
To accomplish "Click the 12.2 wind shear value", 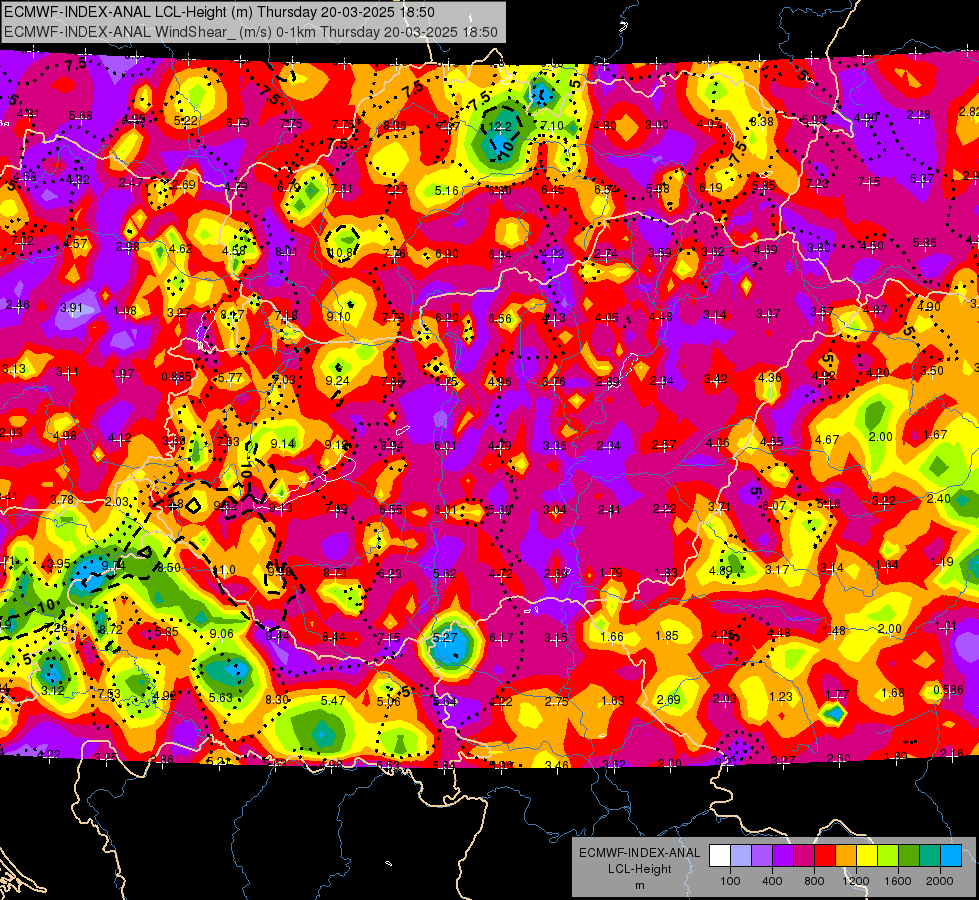I will coord(500,127).
